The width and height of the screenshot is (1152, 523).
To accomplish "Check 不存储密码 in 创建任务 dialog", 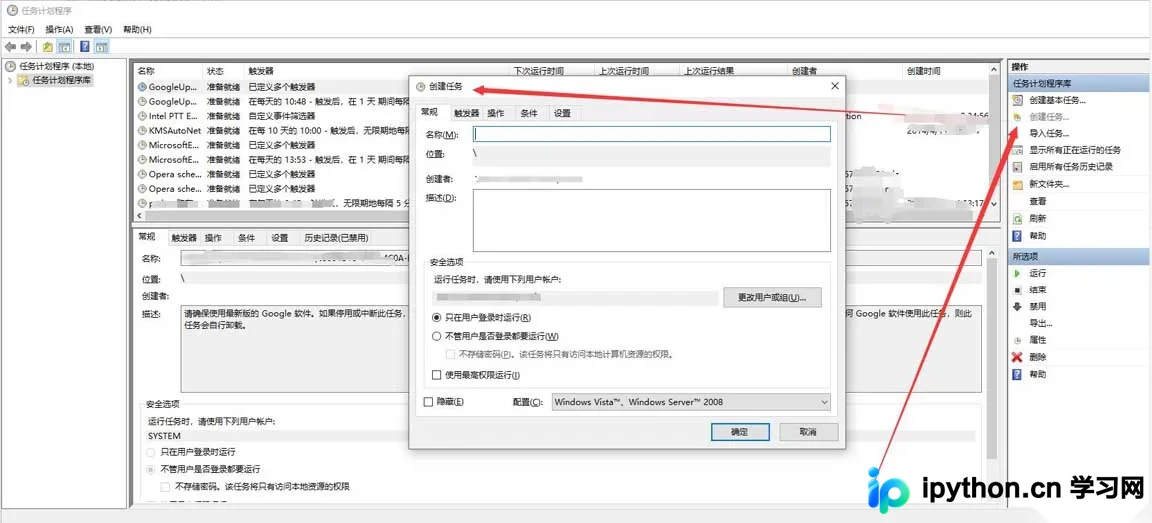I will [450, 354].
